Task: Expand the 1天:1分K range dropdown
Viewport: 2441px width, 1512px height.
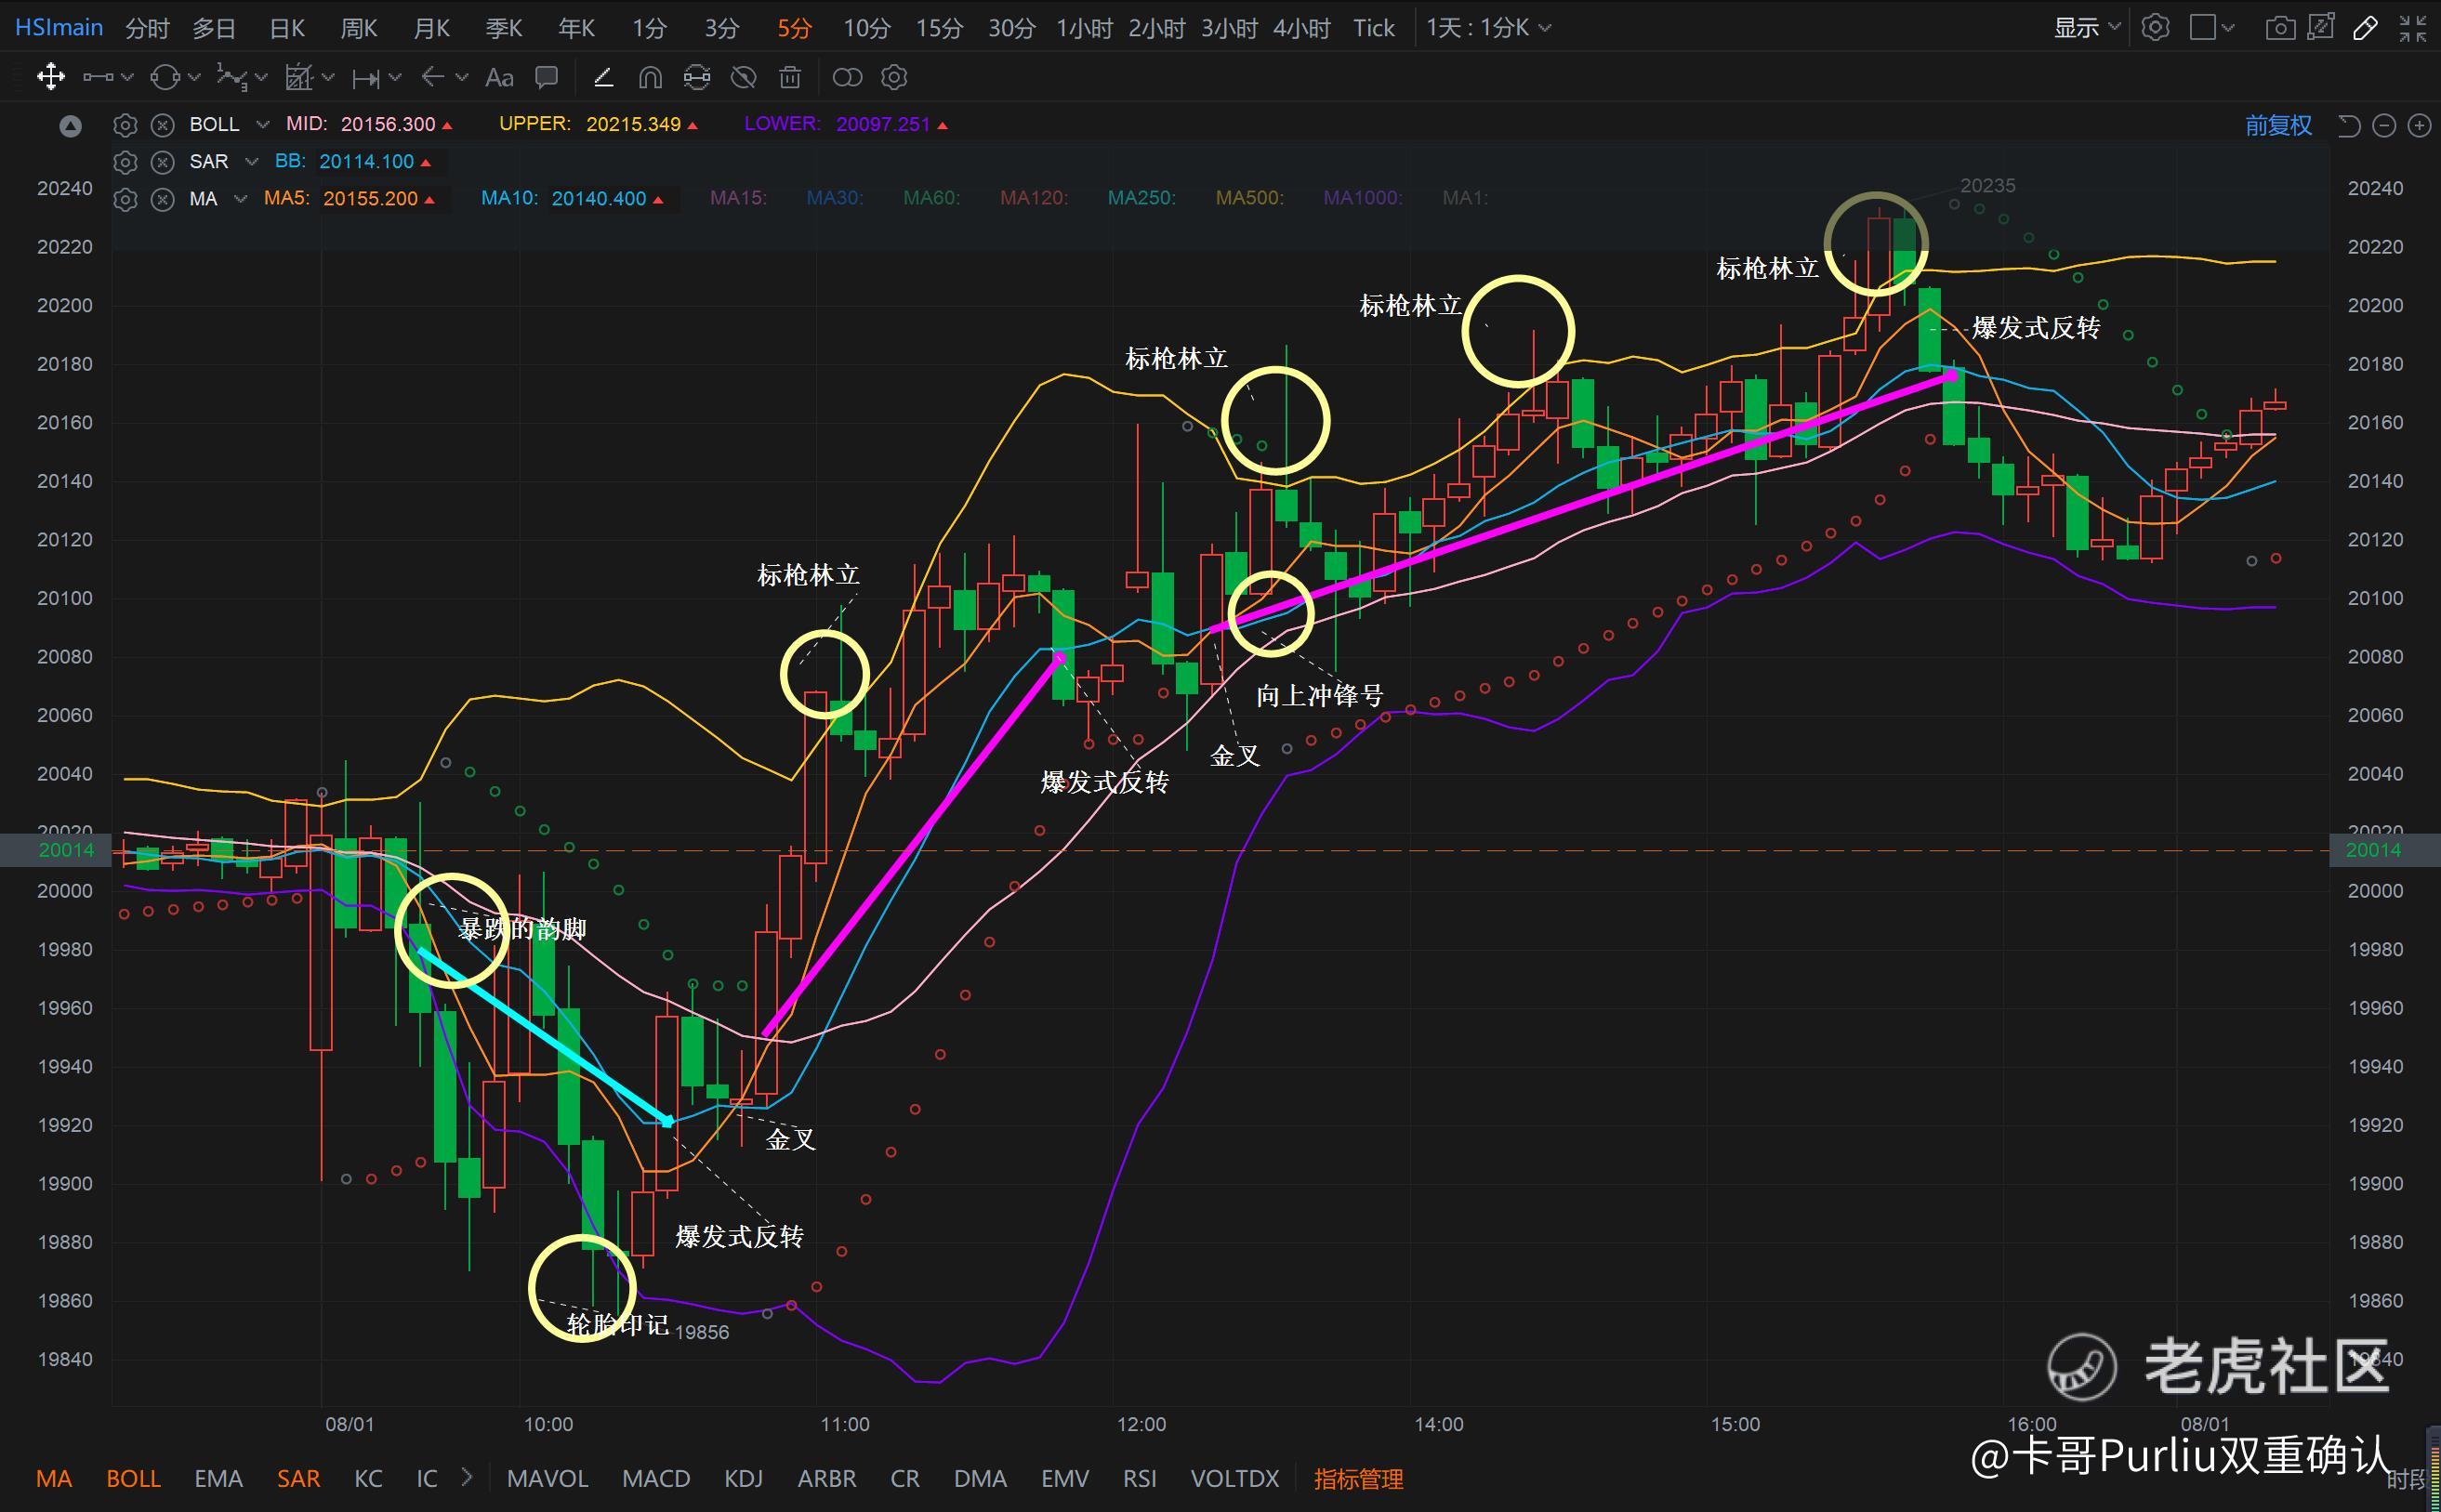Action: pos(1489,27)
